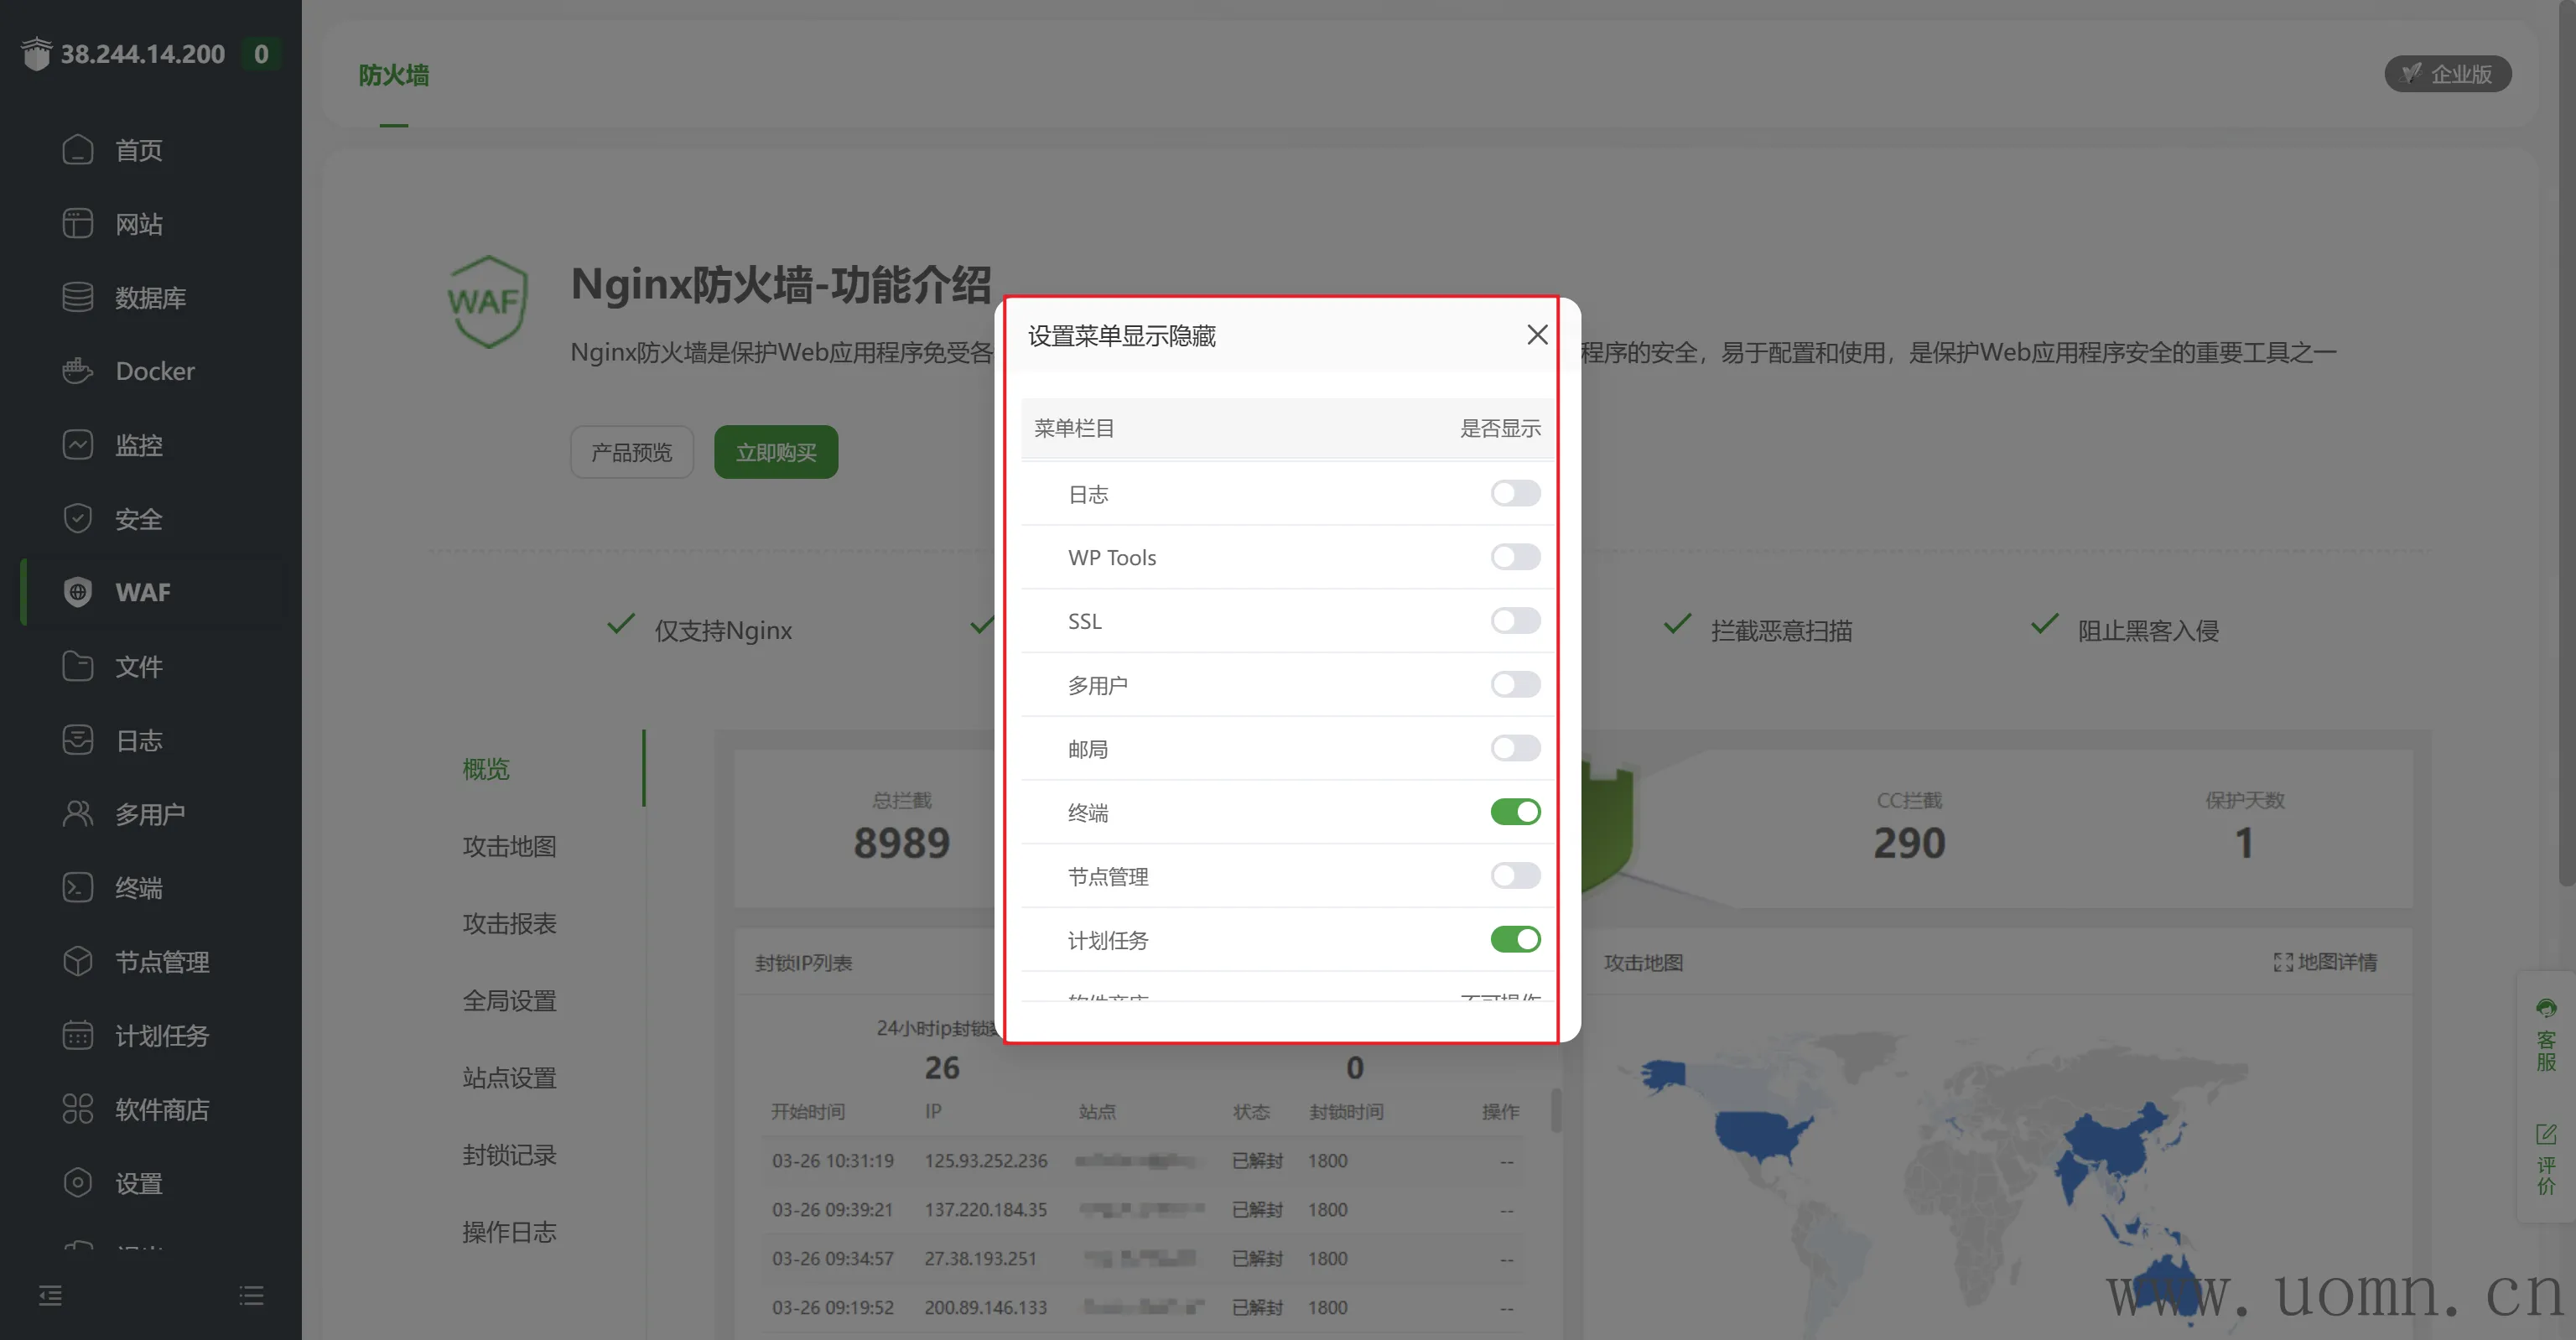
Task: Select the 攻击地图 side tab
Action: tap(509, 846)
